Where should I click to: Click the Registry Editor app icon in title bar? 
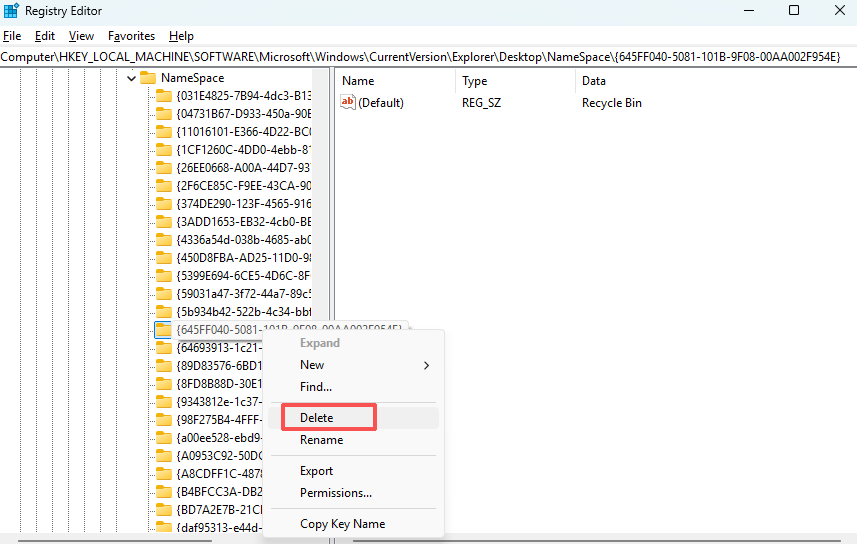(x=12, y=11)
